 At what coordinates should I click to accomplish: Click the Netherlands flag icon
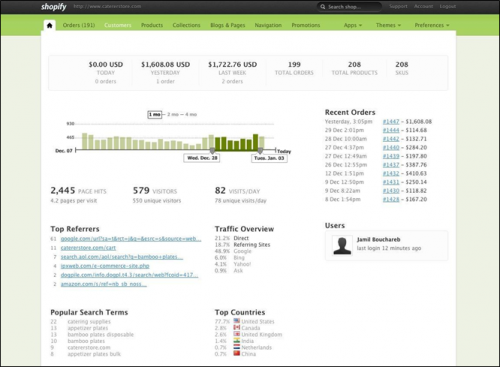[x=237, y=347]
